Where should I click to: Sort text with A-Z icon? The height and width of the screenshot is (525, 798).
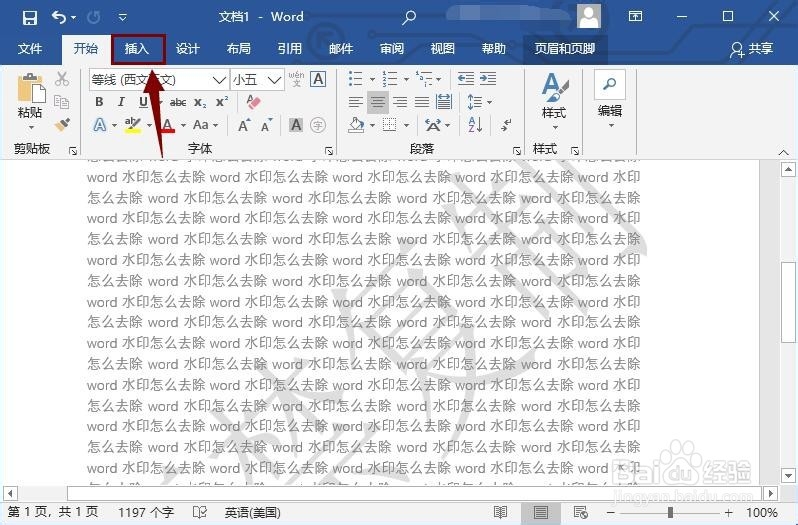[475, 125]
